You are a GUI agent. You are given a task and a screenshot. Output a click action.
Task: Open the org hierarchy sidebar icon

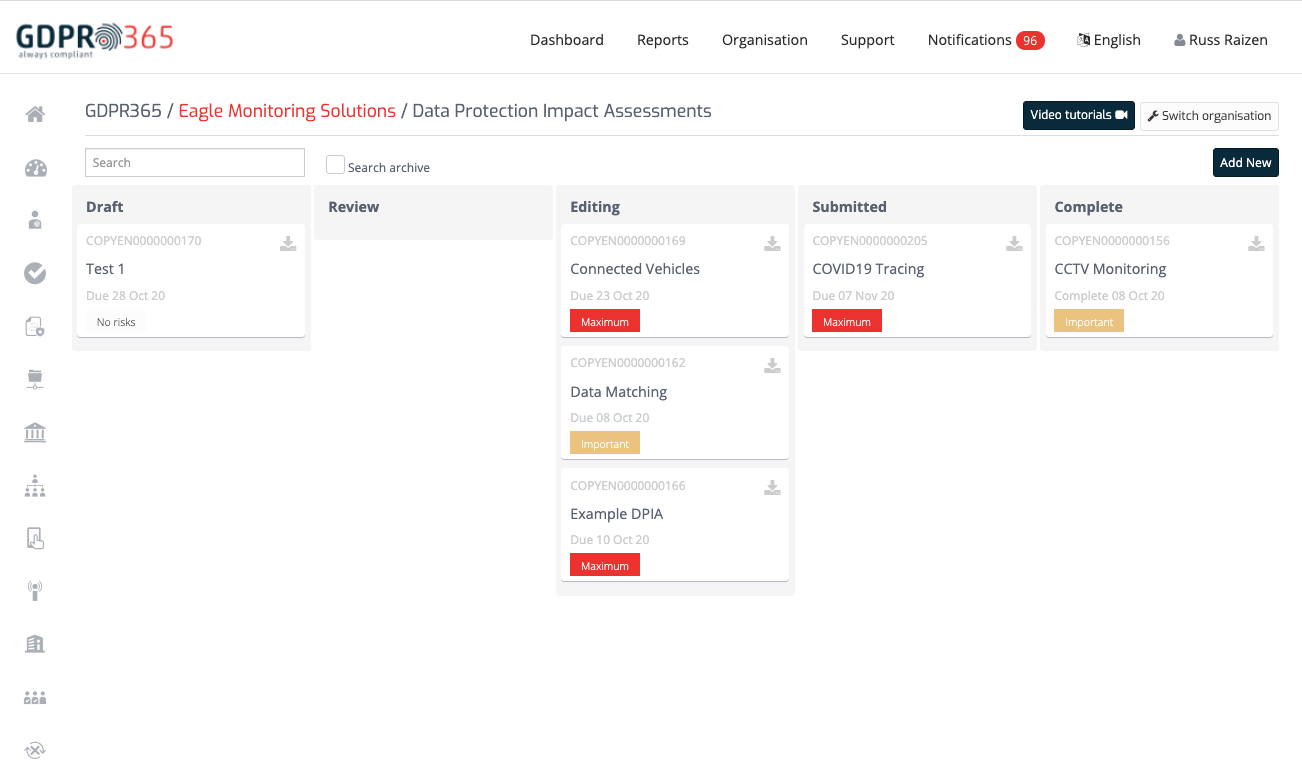pos(35,486)
